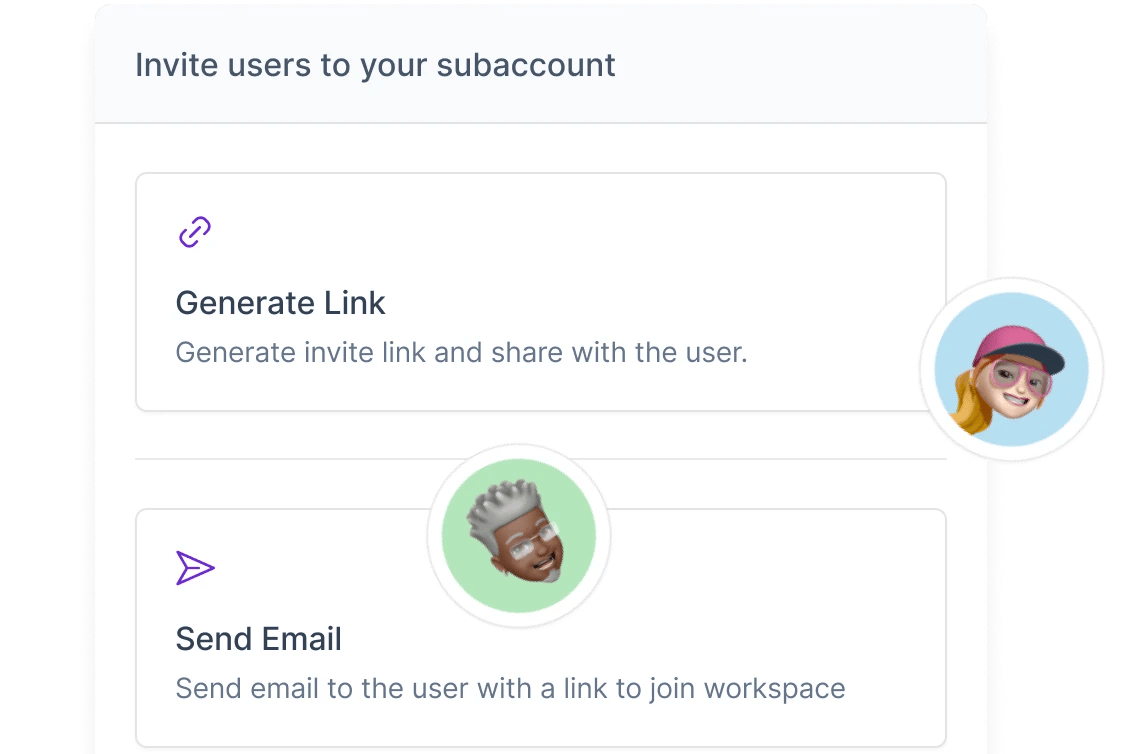
Task: Choose the Send Email option heading
Action: [x=258, y=639]
